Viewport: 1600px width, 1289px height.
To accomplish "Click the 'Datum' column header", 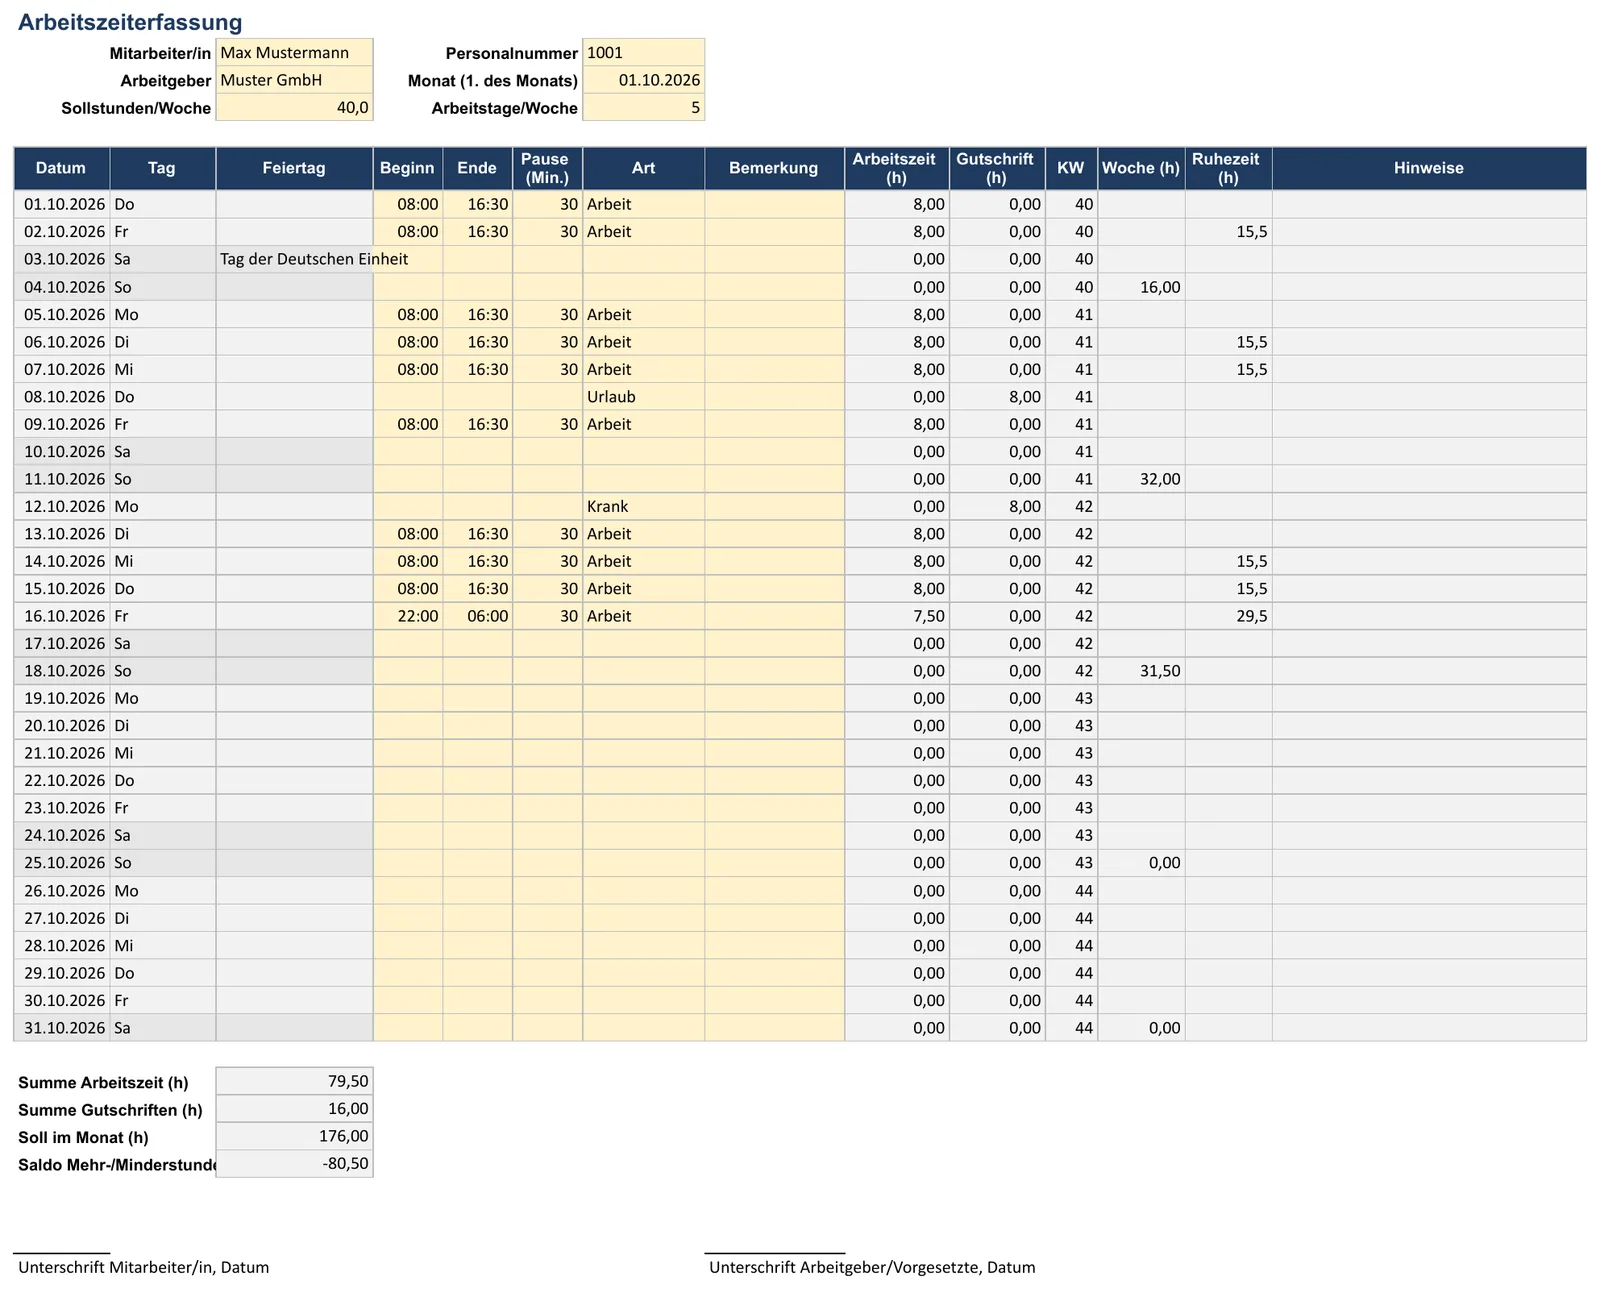I will click(61, 168).
